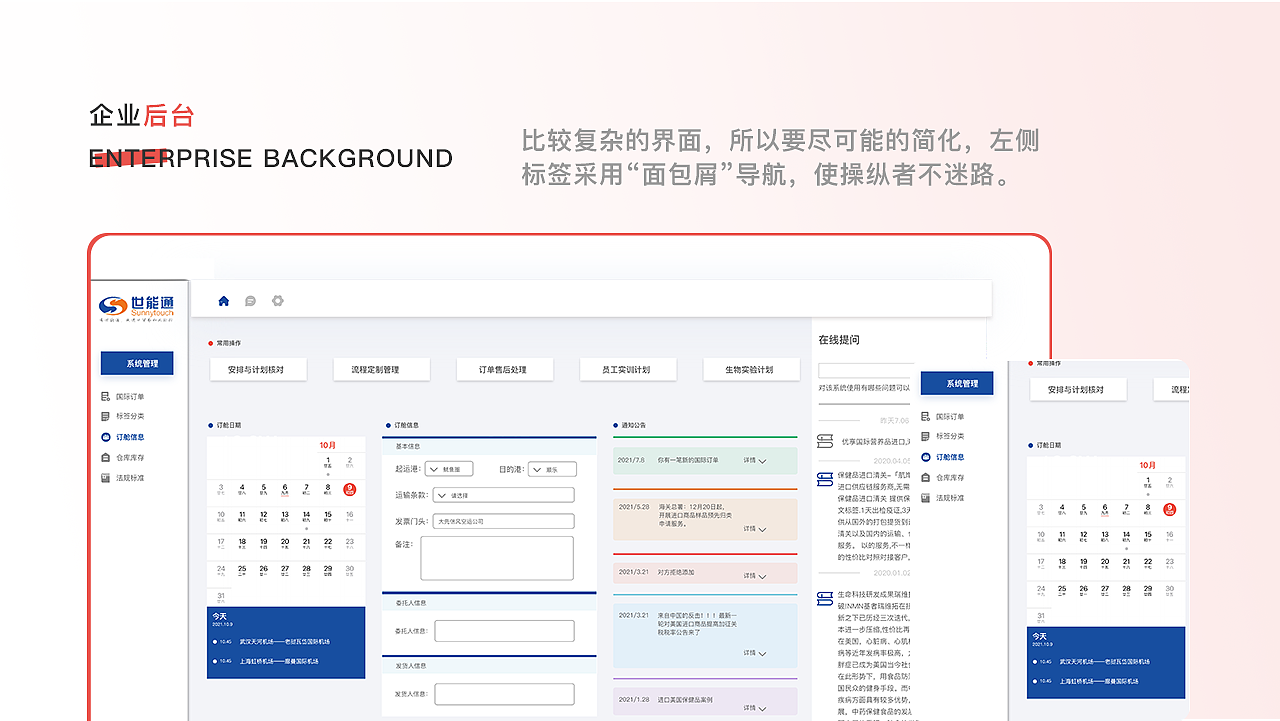This screenshot has height=721, width=1280.
Task: Select date 1 in main calendar
Action: 328,462
